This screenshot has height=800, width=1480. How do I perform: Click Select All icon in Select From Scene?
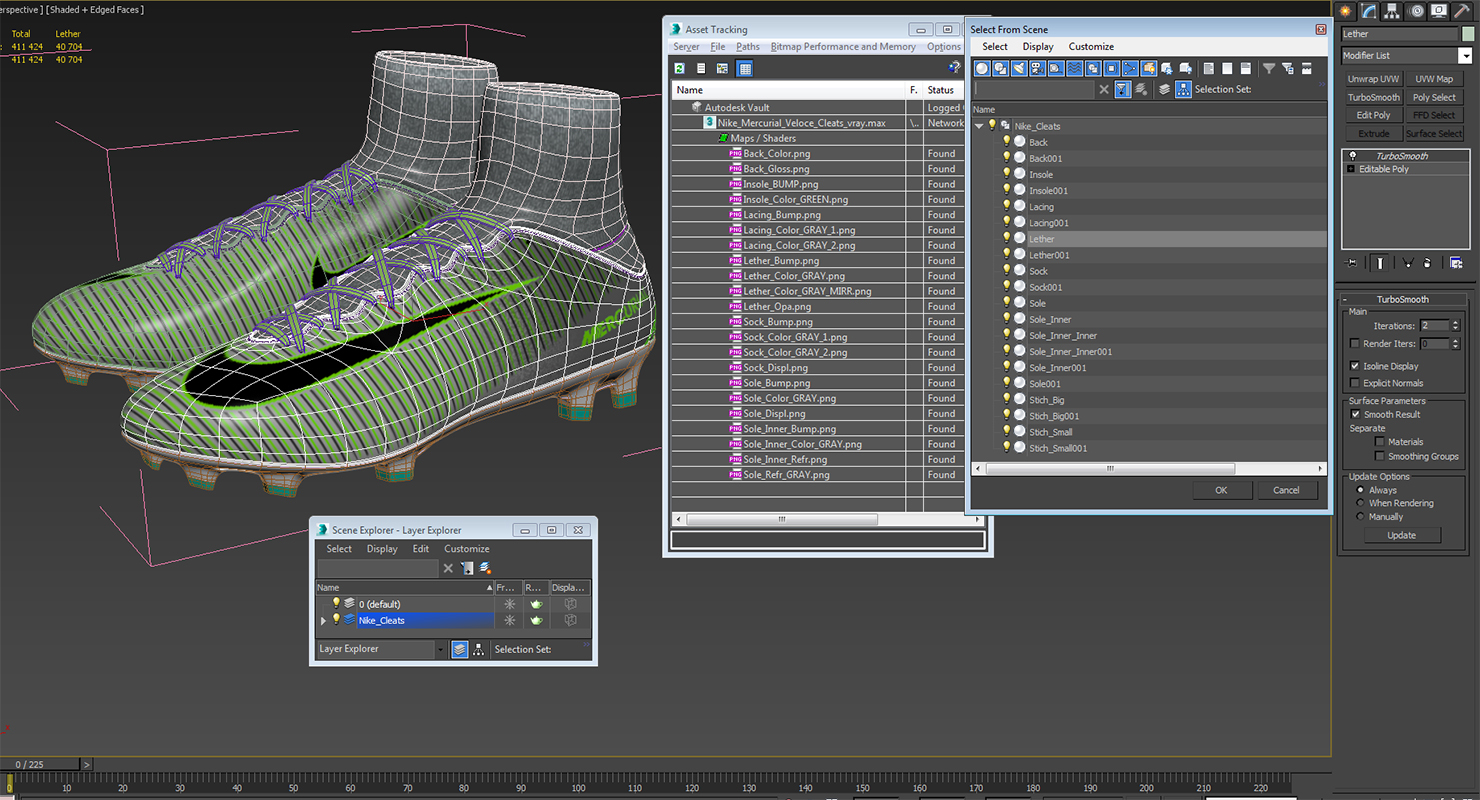pos(1209,68)
